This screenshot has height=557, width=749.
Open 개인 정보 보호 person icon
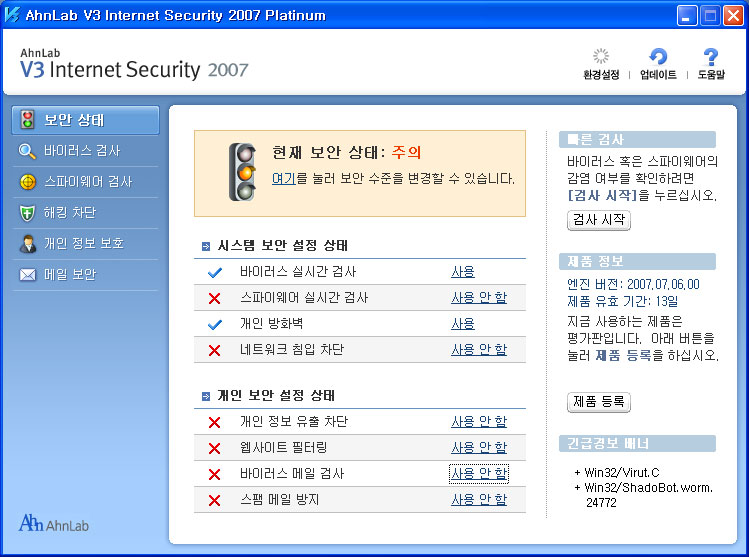(x=28, y=244)
